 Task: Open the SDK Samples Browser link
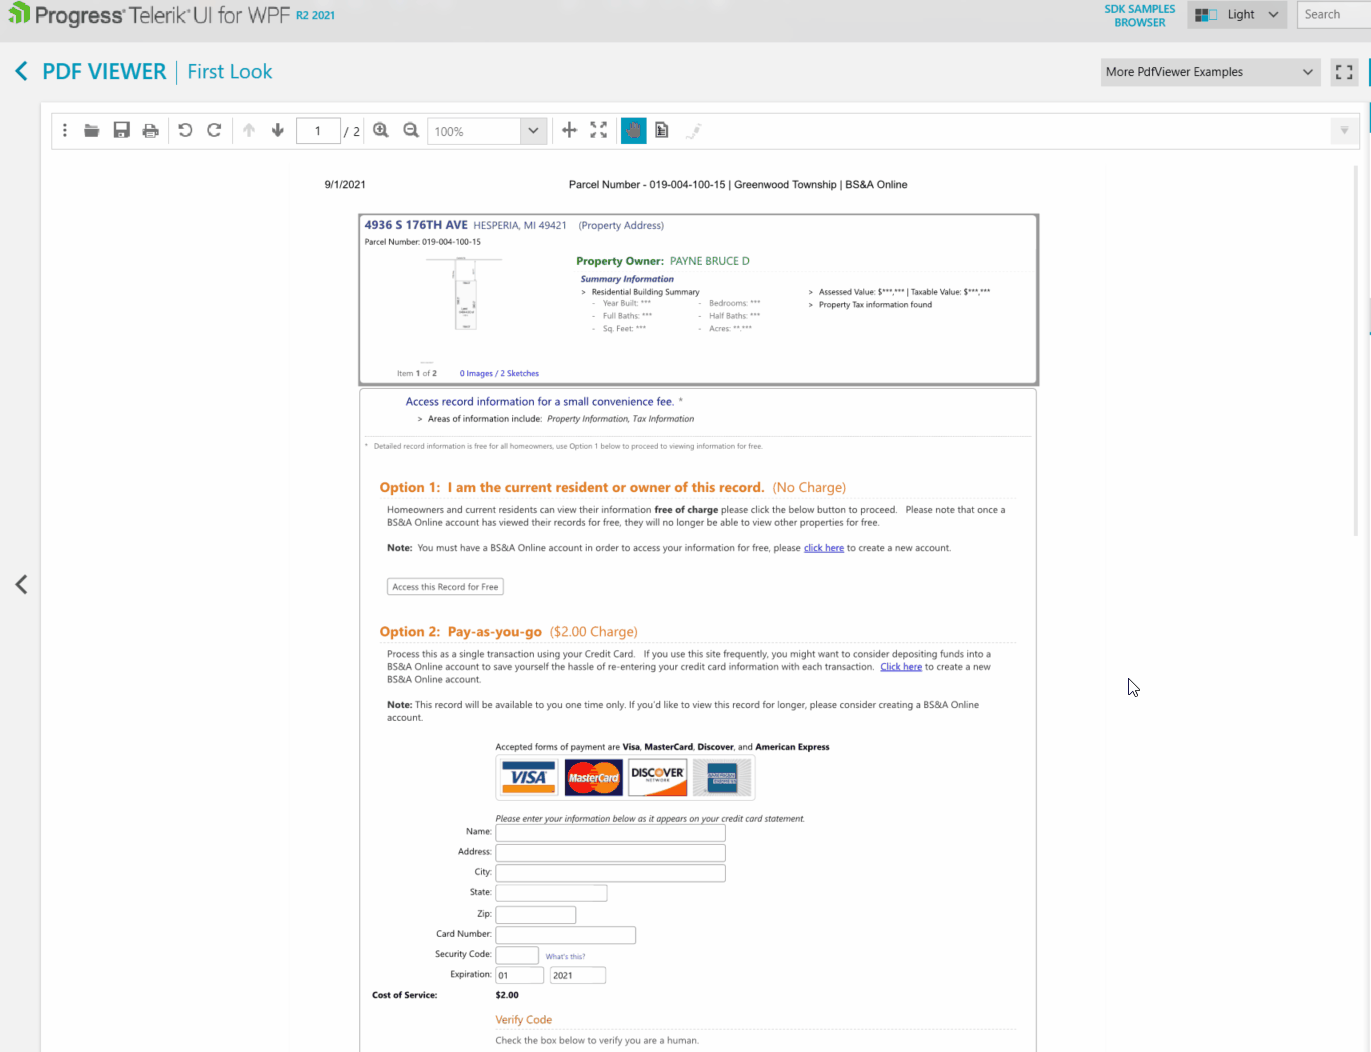1140,15
